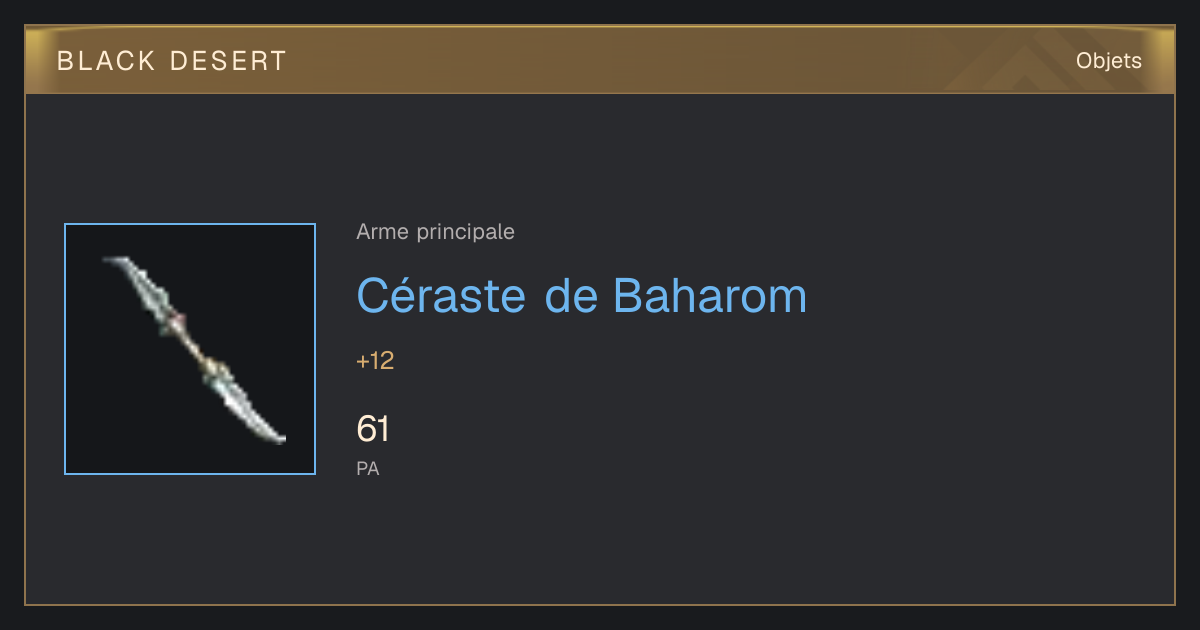Select the PA stat label
Viewport: 1200px width, 630px height.
(368, 468)
